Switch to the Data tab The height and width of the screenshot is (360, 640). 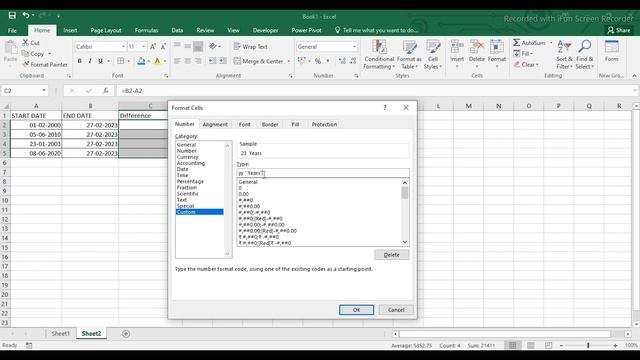177,30
